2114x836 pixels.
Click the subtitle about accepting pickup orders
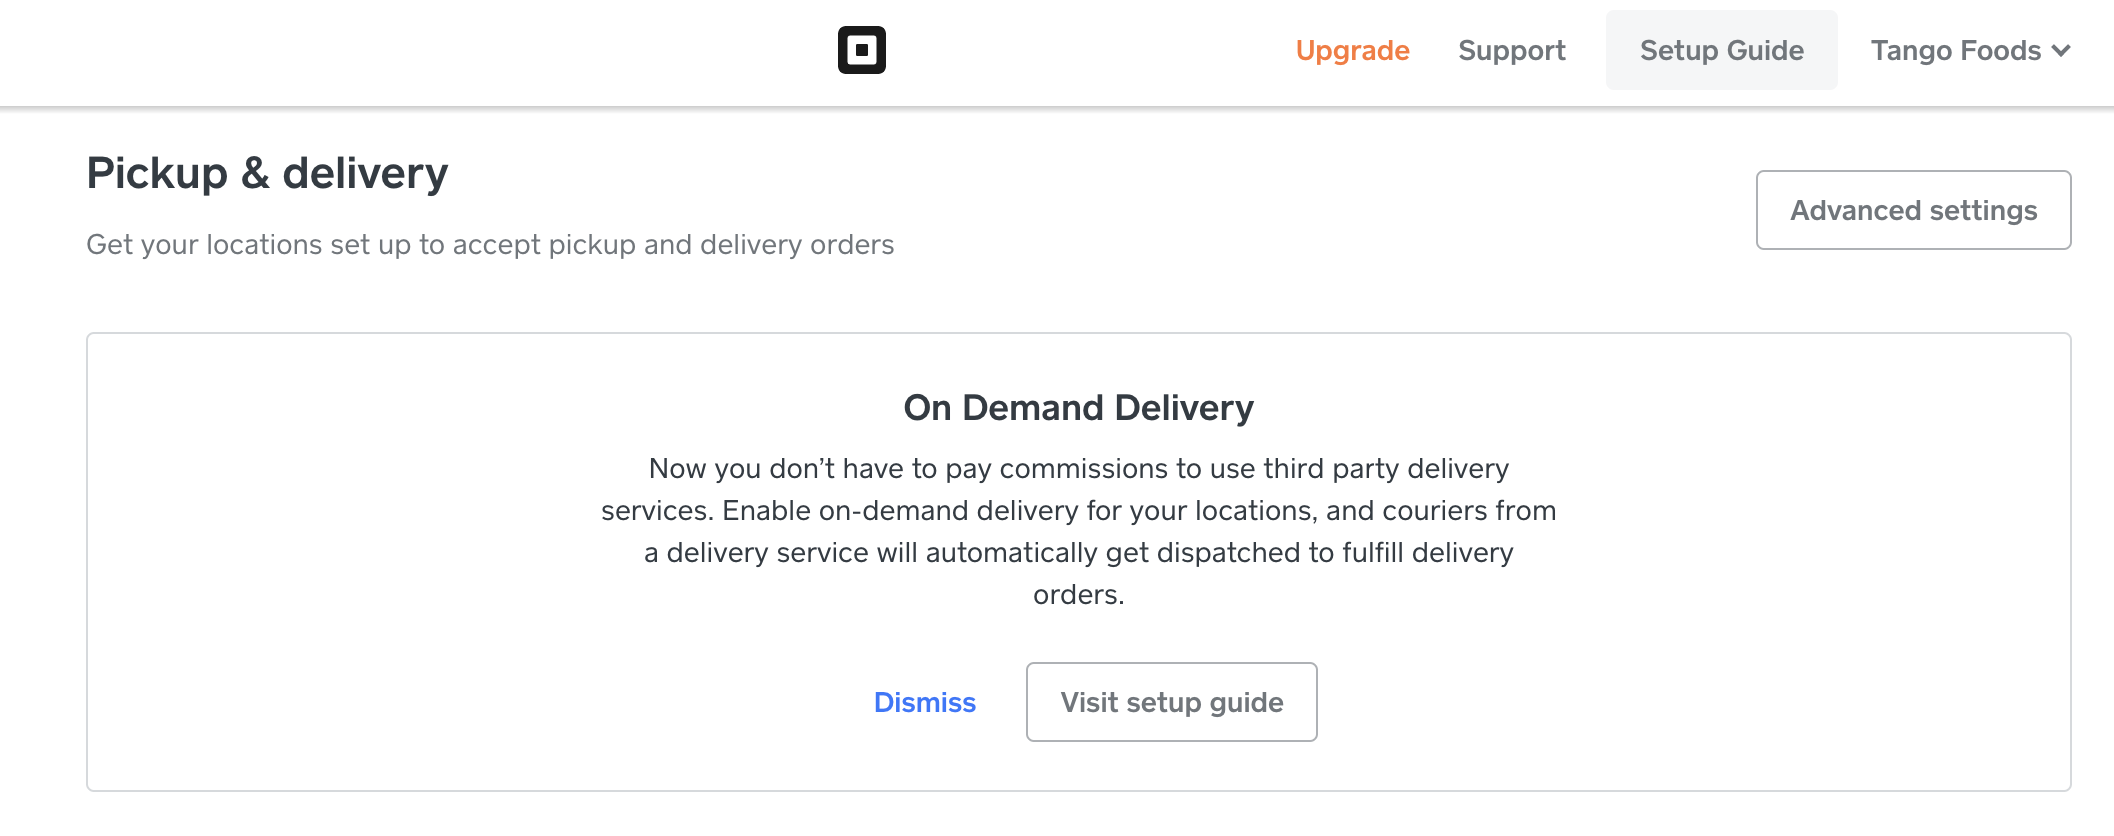click(x=490, y=245)
